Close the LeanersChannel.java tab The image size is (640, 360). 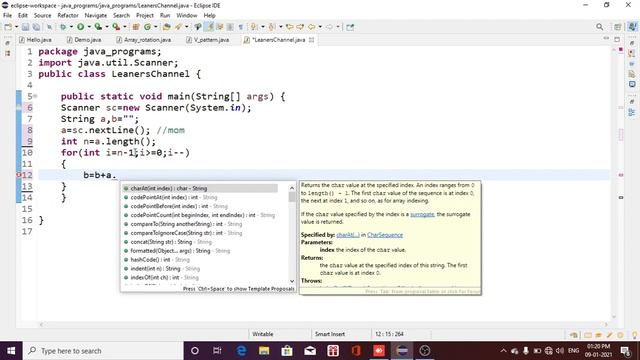click(x=311, y=40)
